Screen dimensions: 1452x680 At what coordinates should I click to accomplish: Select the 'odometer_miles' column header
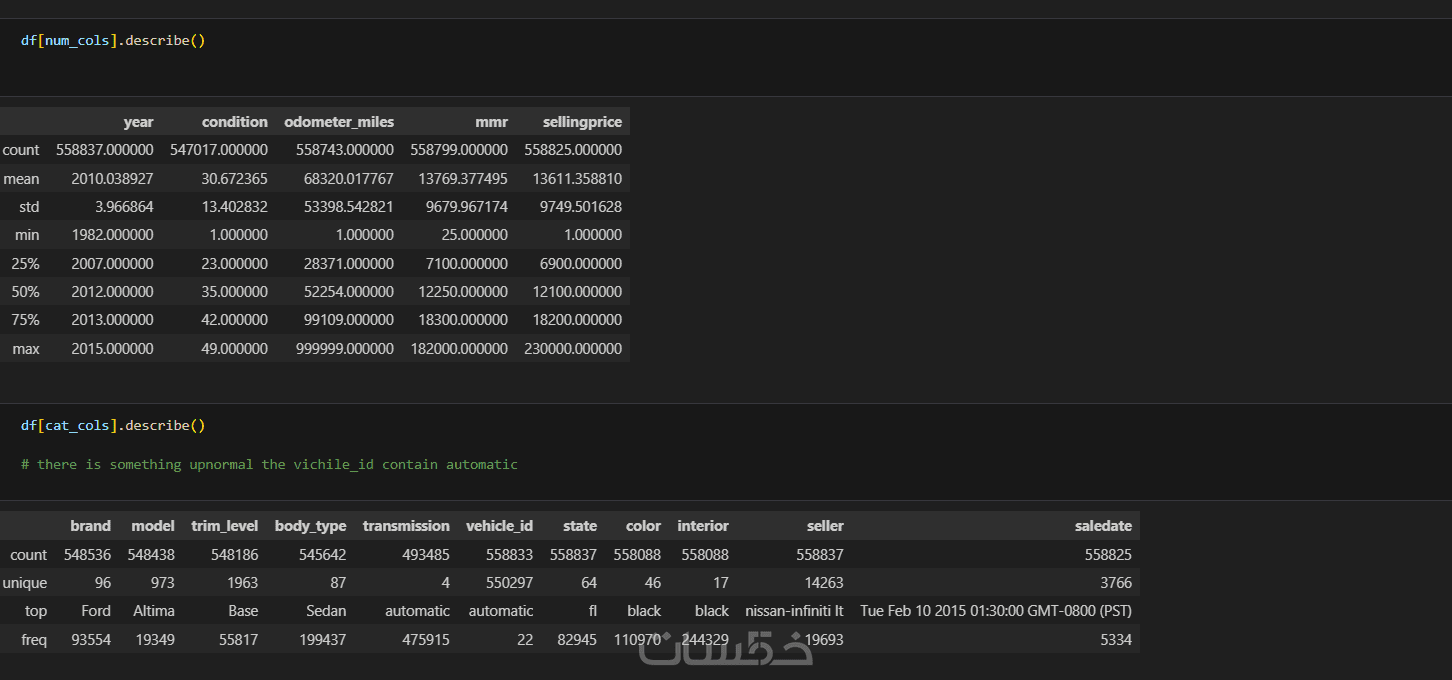pyautogui.click(x=339, y=122)
